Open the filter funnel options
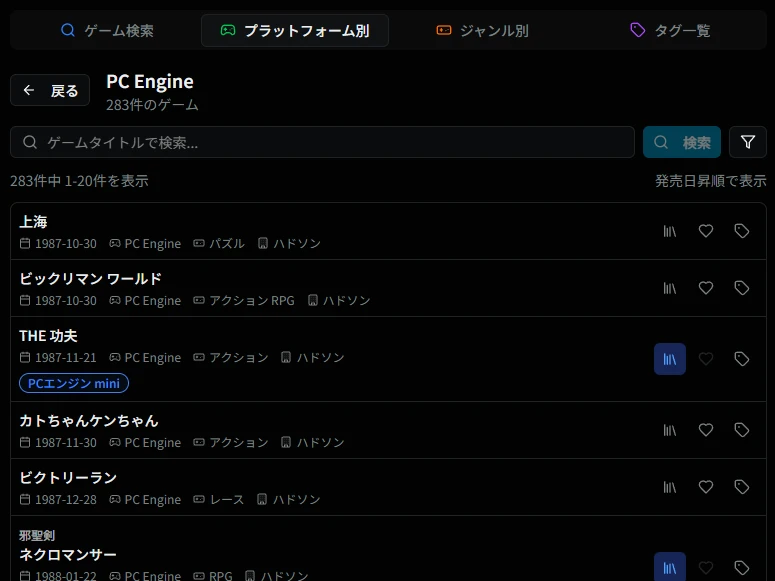This screenshot has width=775, height=581. (747, 142)
